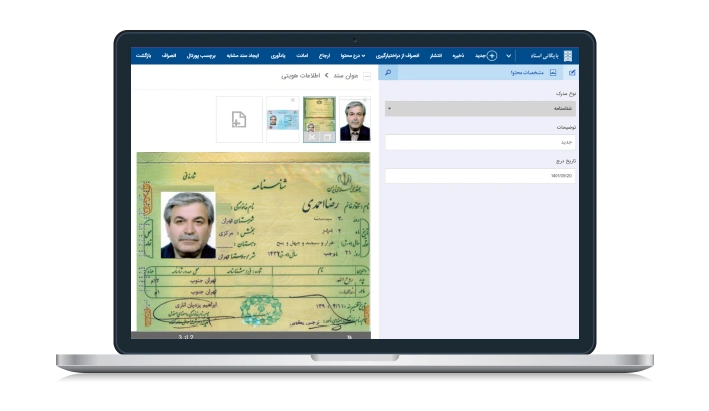
Task: Select the blue ID card thumbnail
Action: tap(281, 120)
